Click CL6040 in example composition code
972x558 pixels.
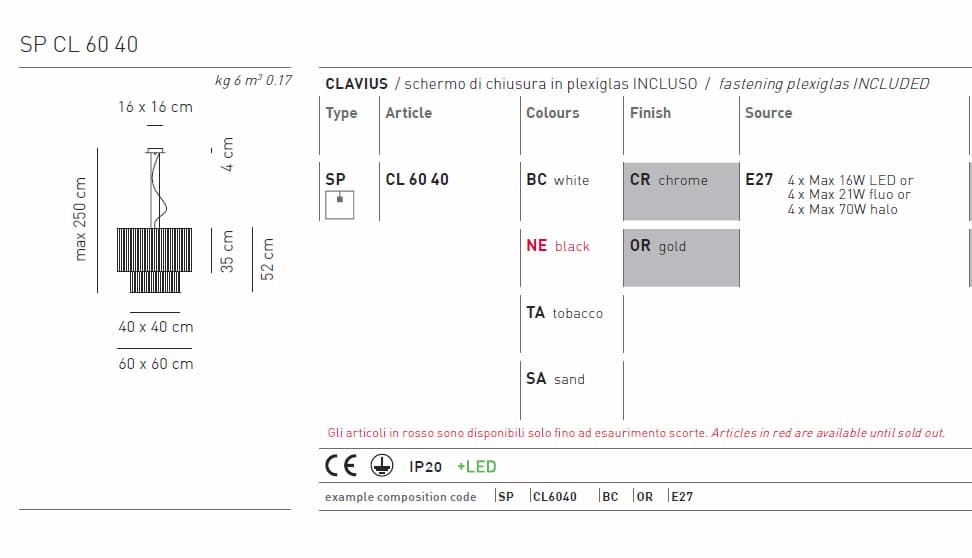(554, 497)
